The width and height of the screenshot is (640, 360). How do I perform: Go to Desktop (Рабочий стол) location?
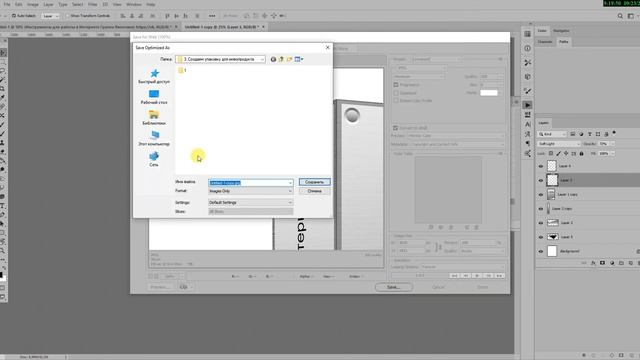pyautogui.click(x=154, y=97)
